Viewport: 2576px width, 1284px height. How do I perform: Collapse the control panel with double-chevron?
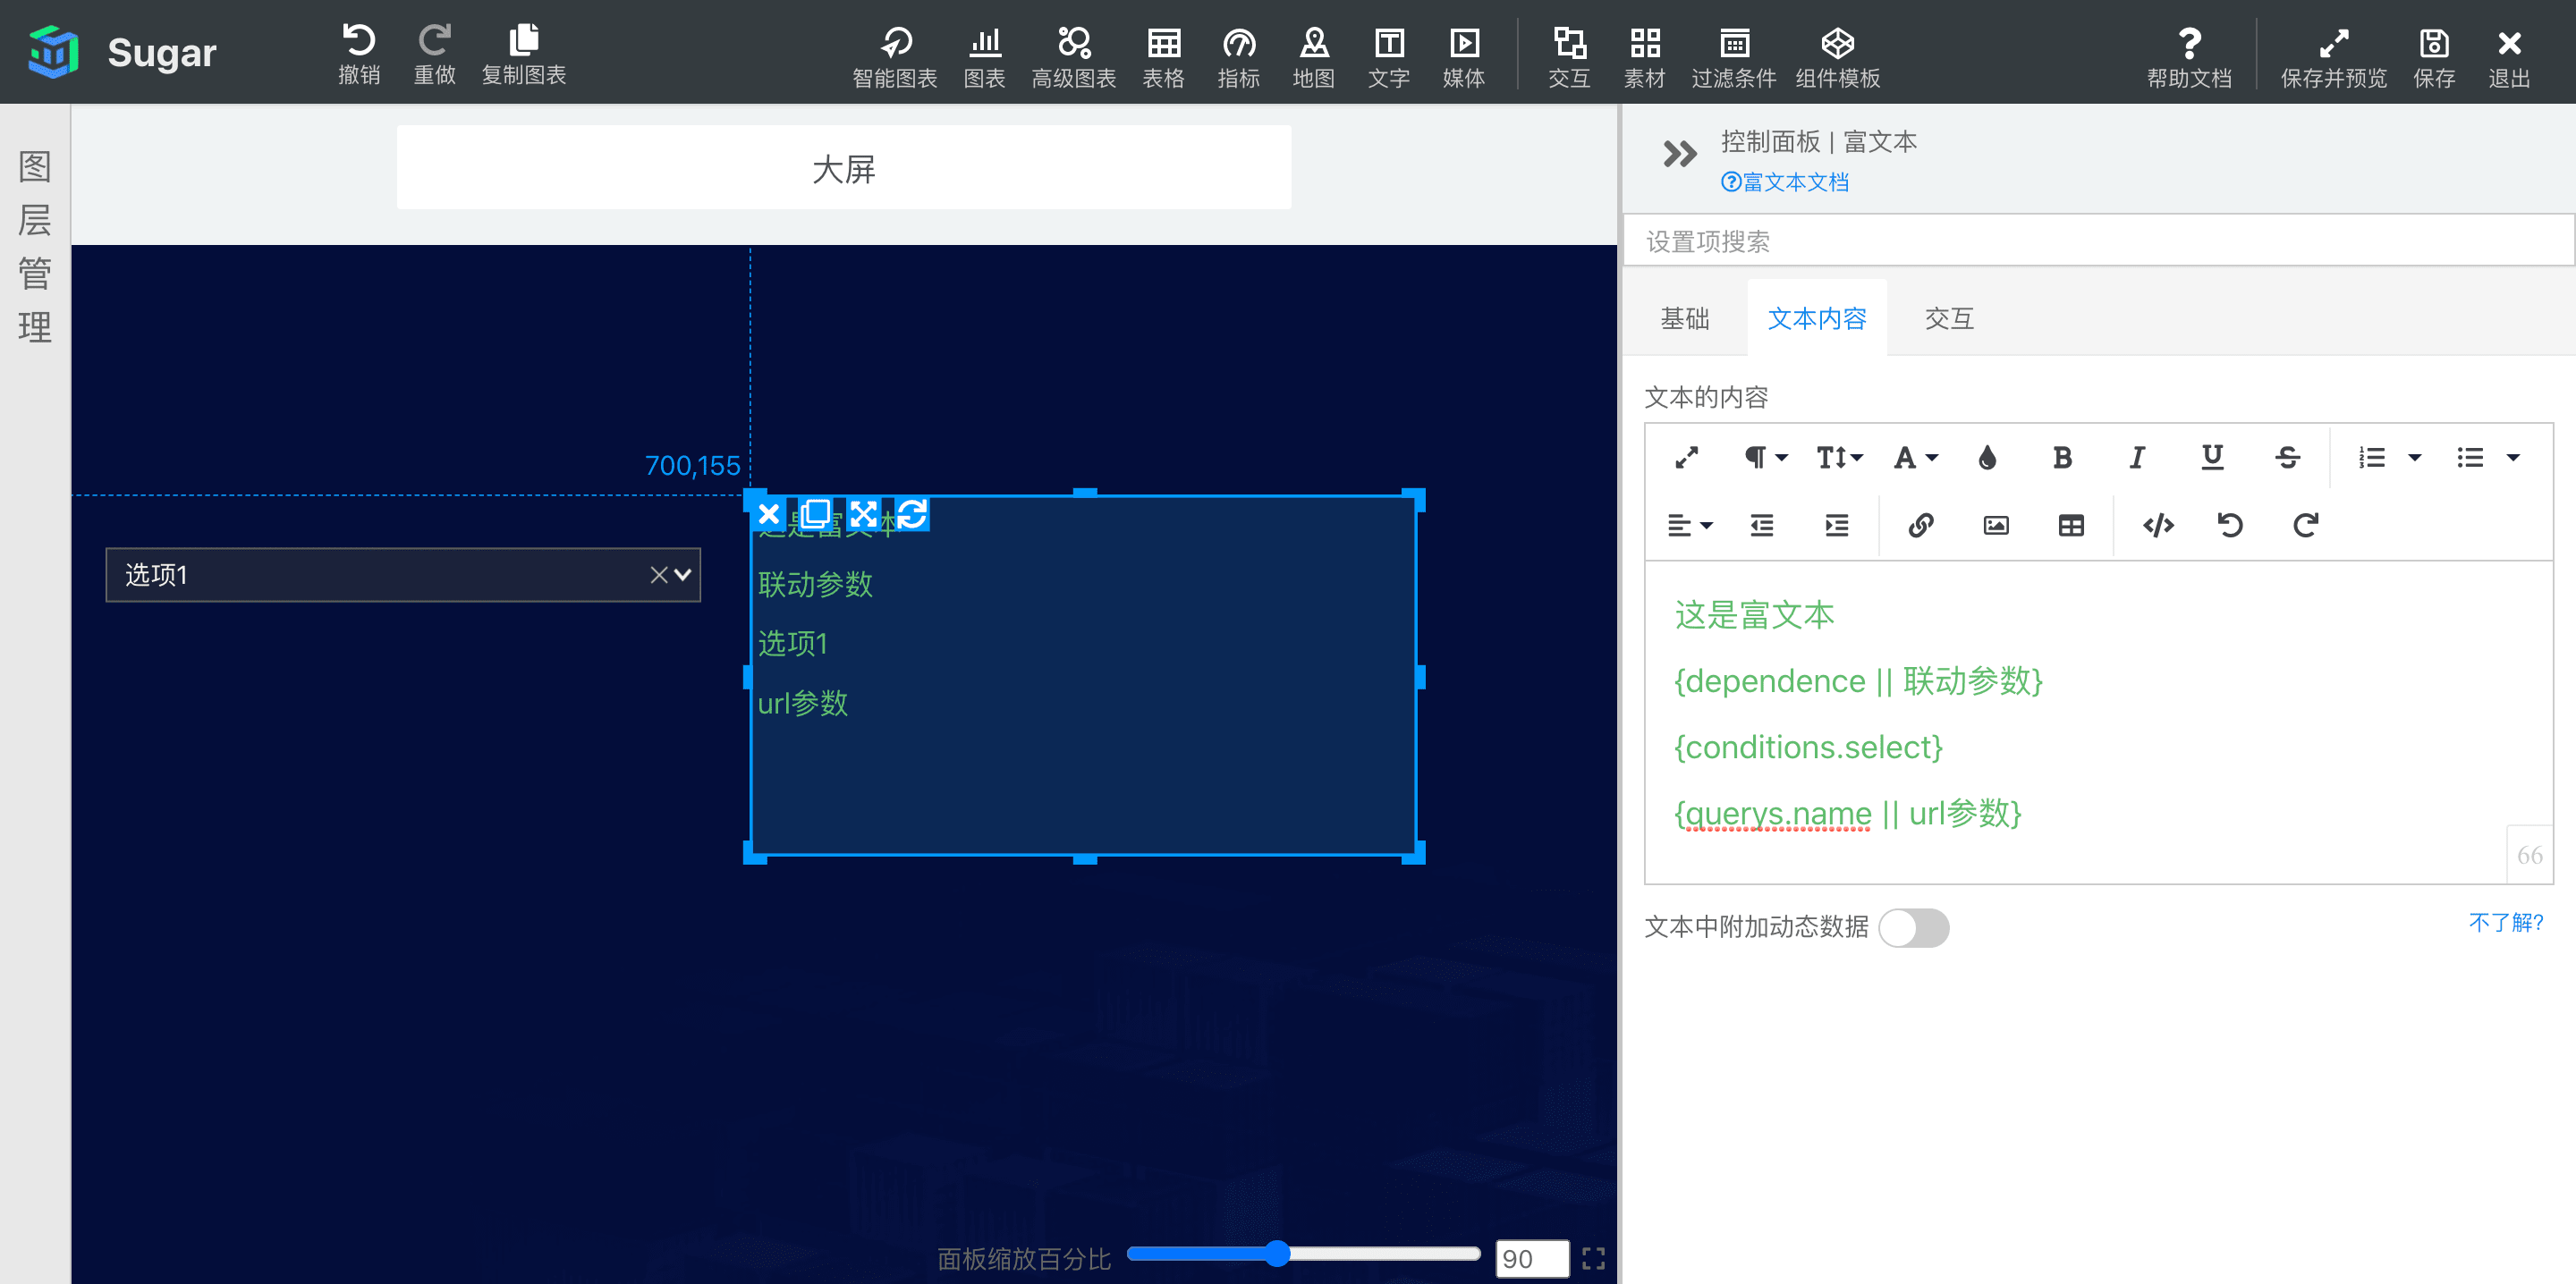point(1679,154)
